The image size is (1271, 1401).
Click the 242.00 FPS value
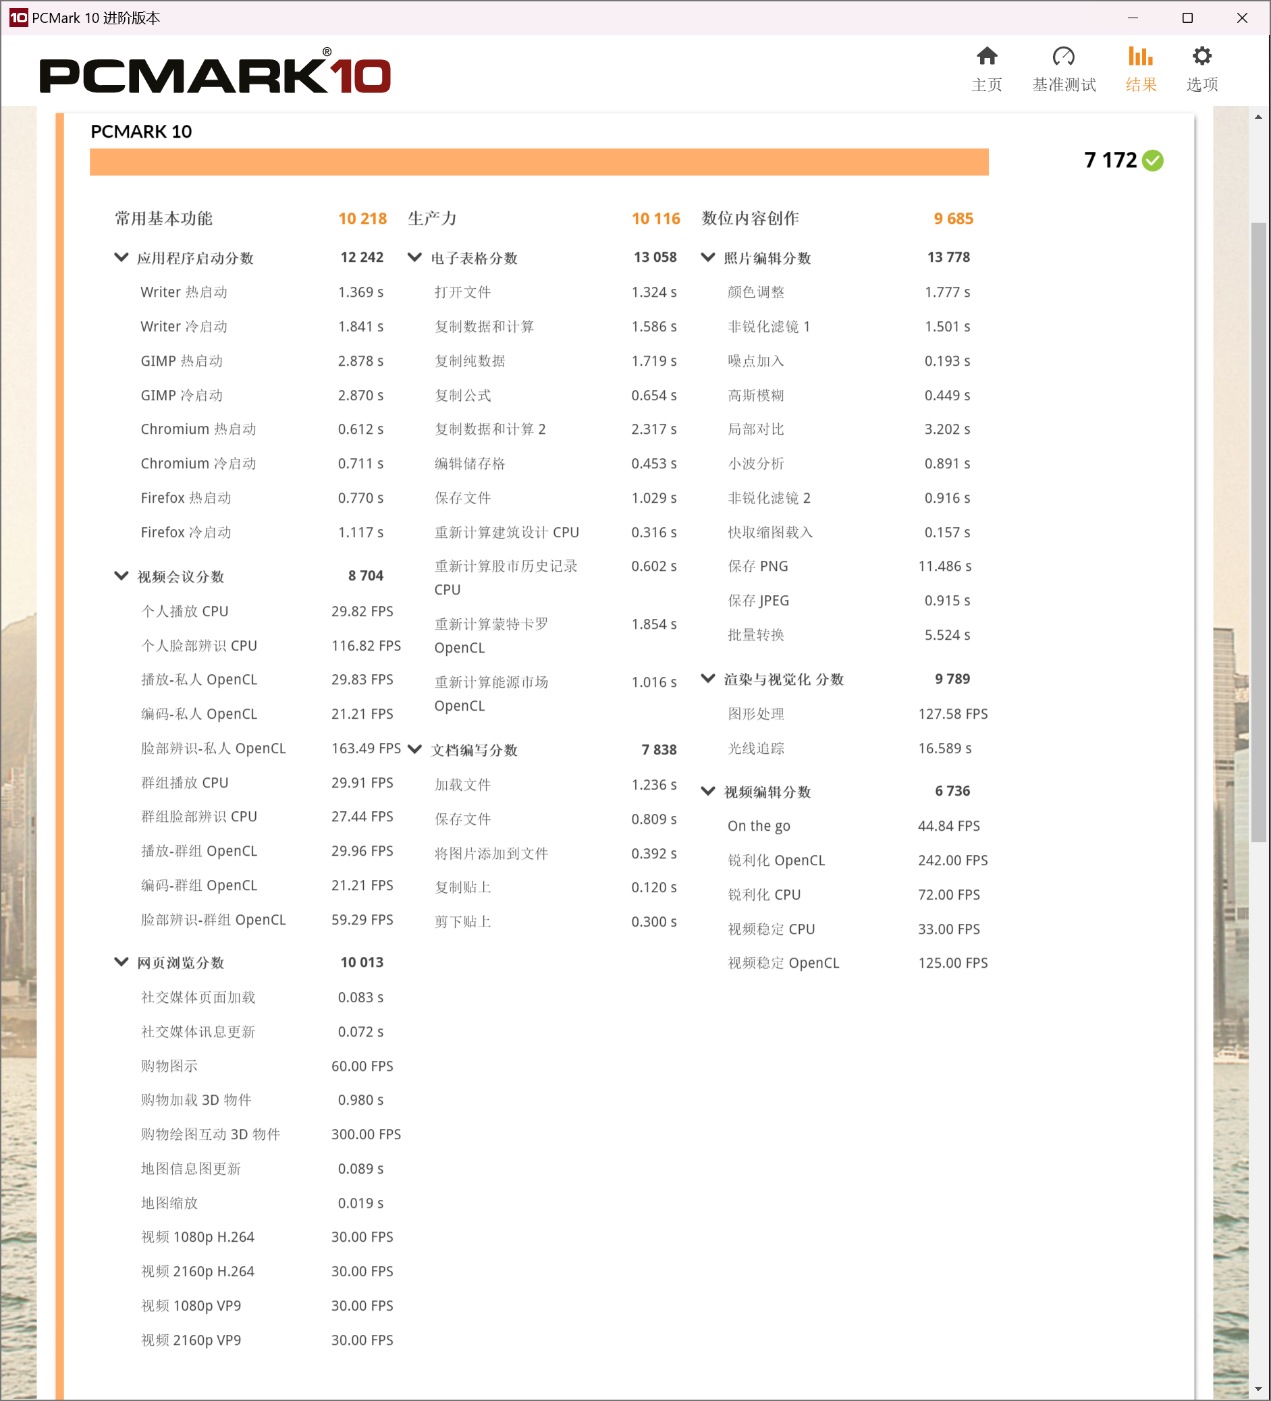coord(953,860)
